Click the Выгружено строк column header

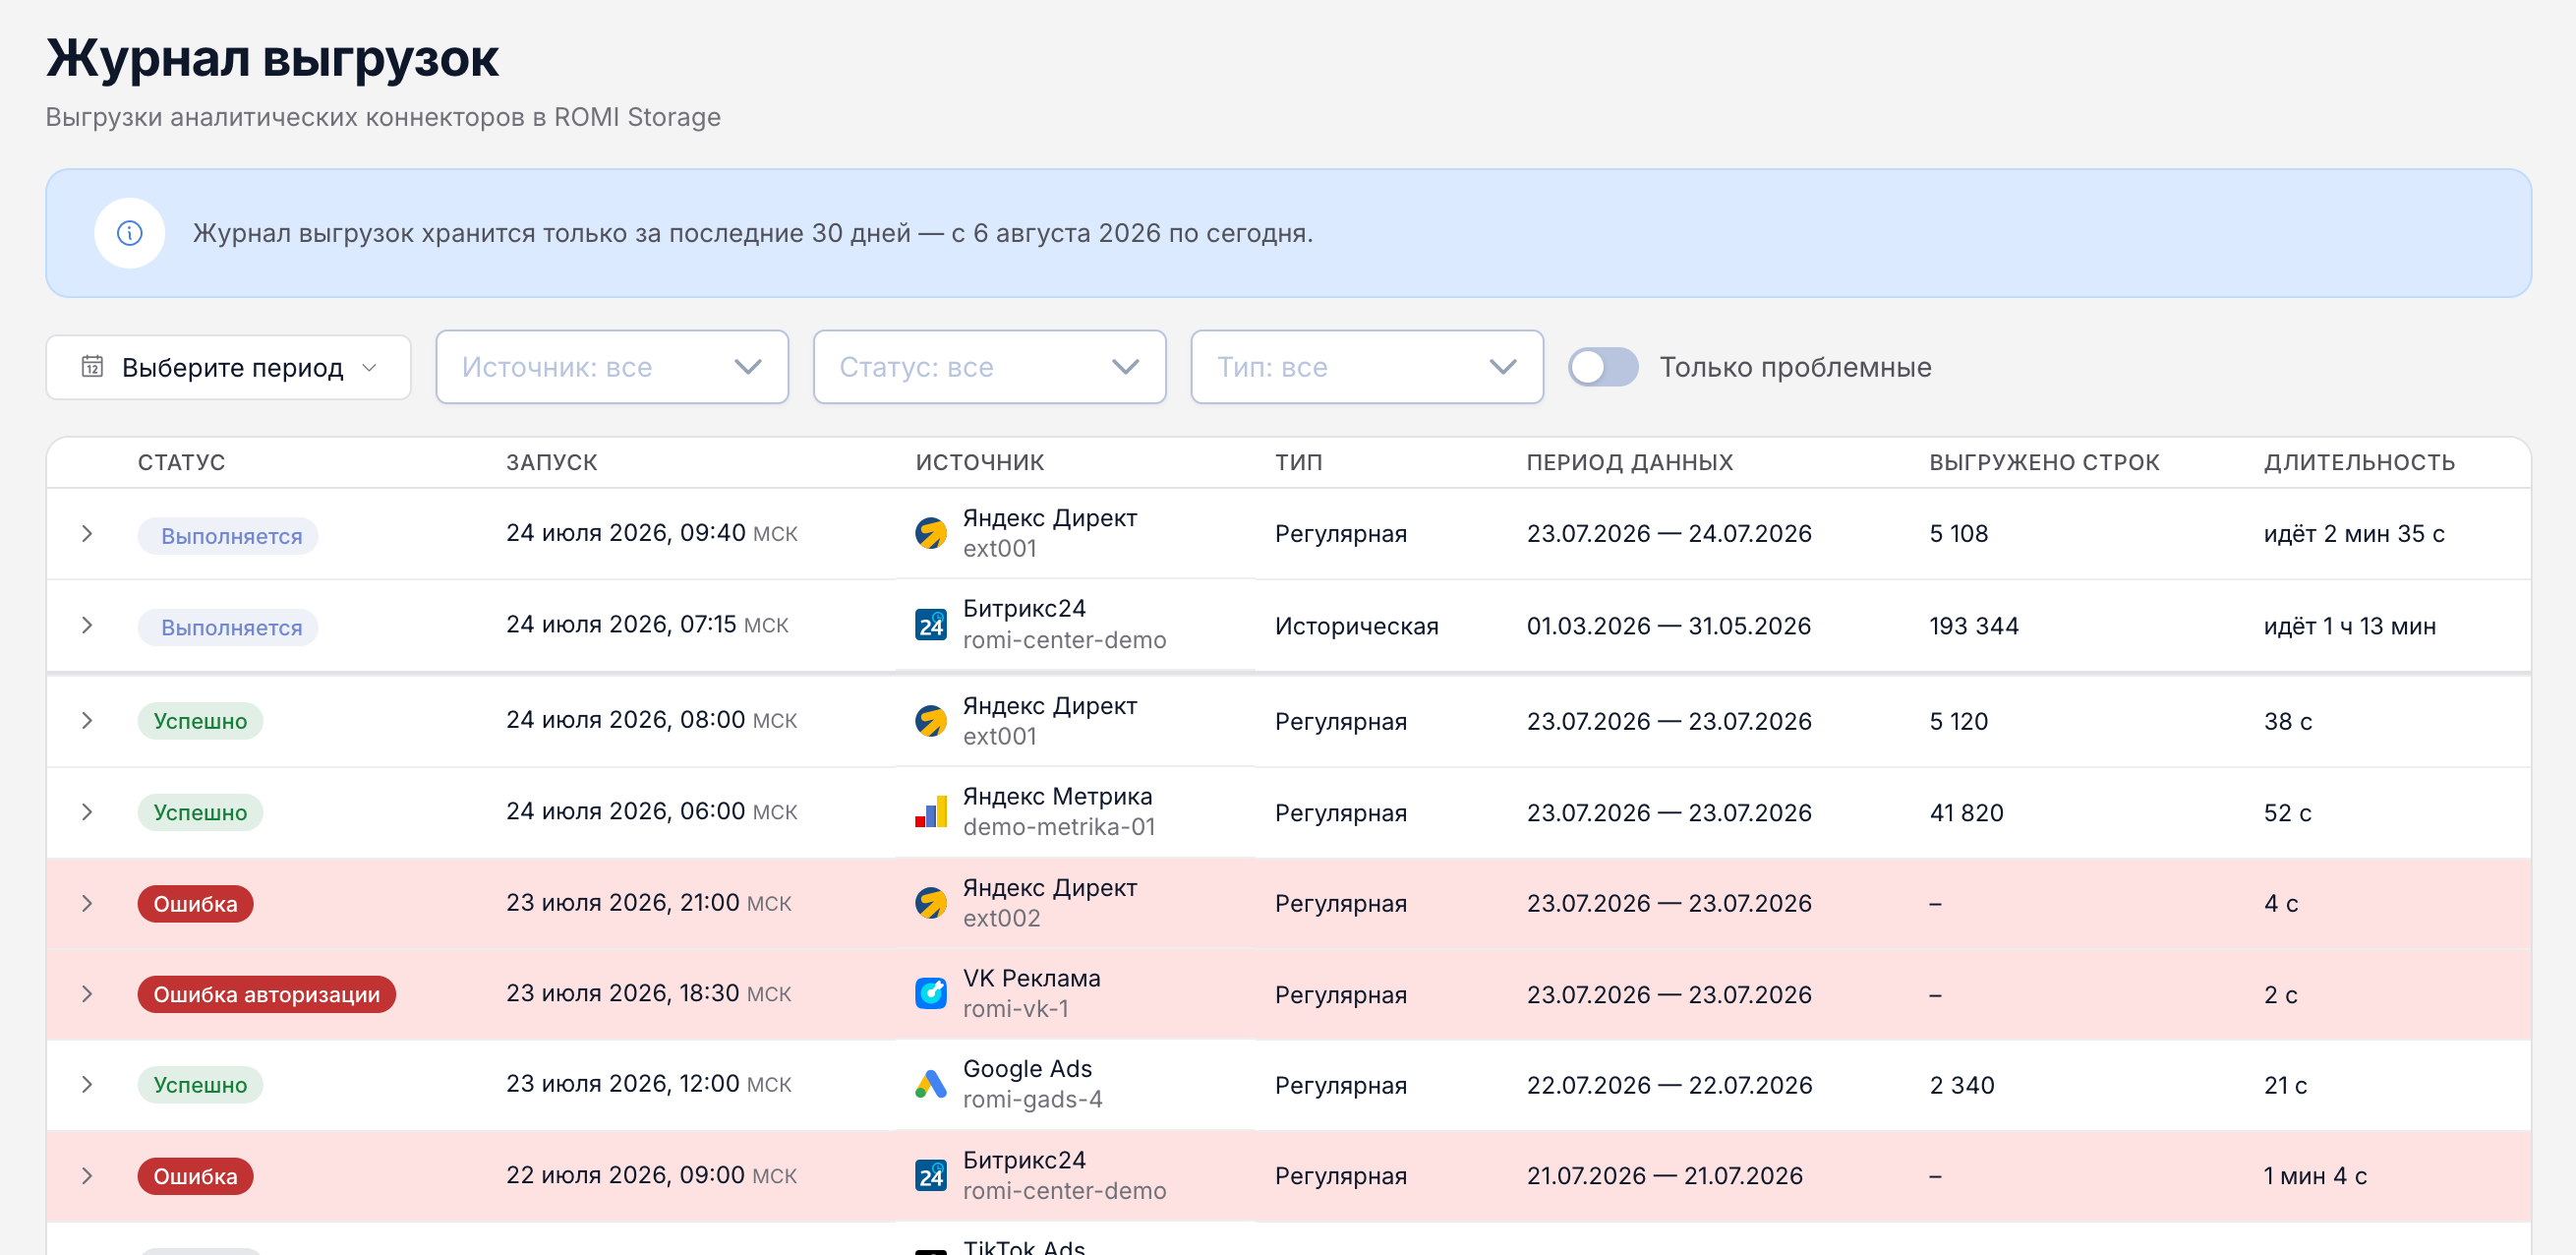(x=2044, y=462)
